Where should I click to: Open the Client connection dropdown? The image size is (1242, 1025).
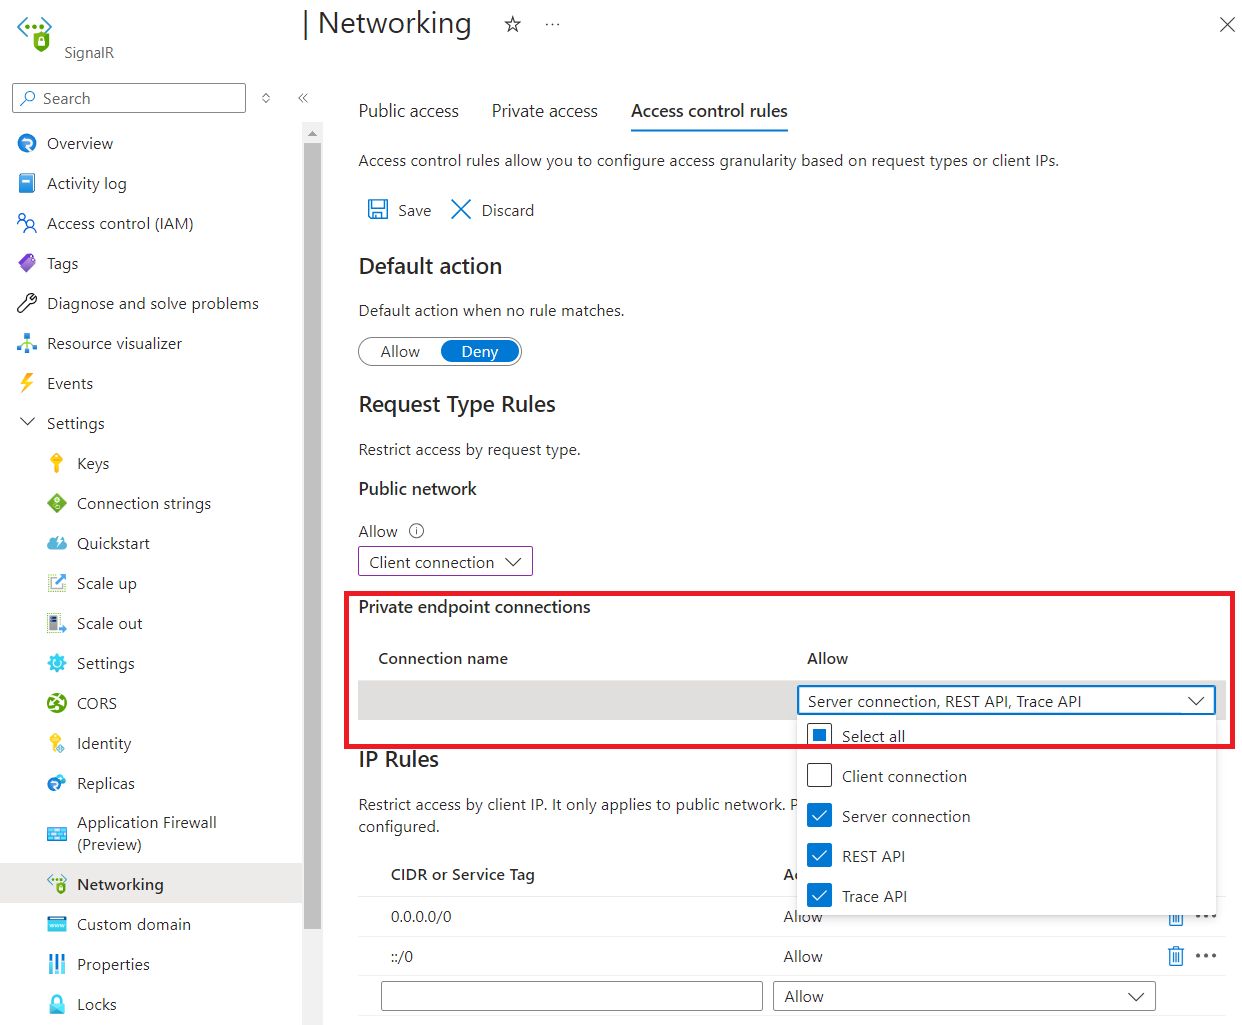click(x=445, y=561)
